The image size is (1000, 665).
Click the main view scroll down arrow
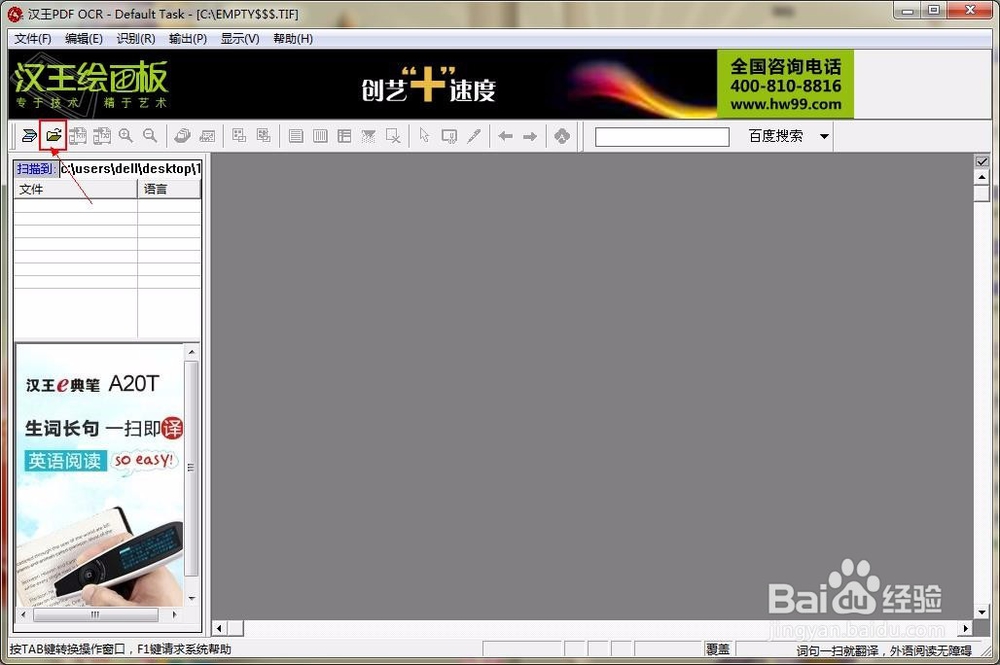coord(982,612)
